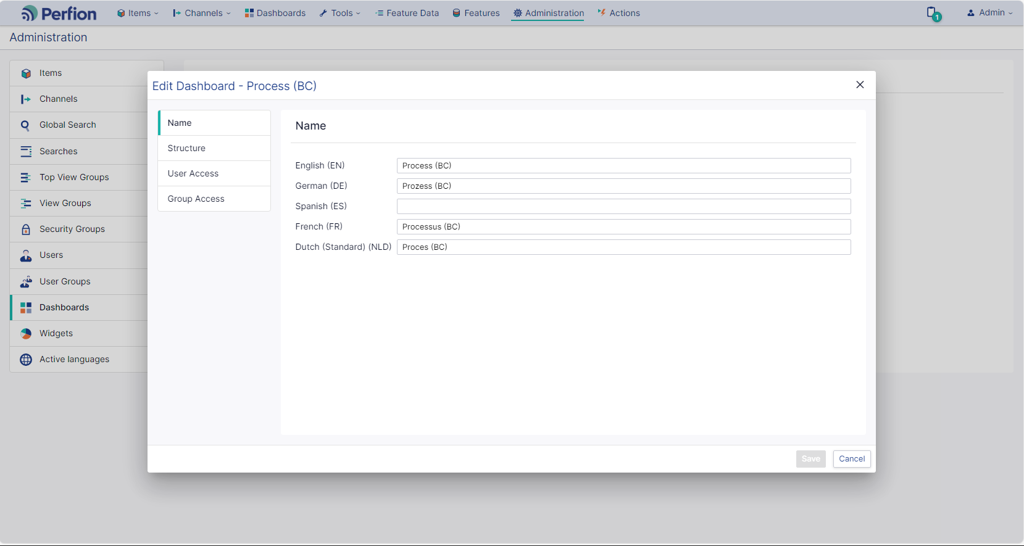This screenshot has width=1024, height=546.
Task: Click the Searches list icon in sidebar
Action: click(x=25, y=152)
